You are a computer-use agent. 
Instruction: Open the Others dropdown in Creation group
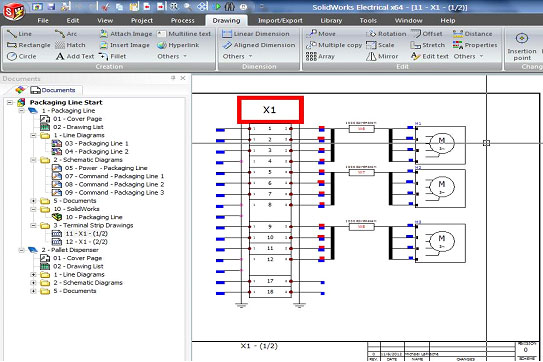pyautogui.click(x=172, y=56)
